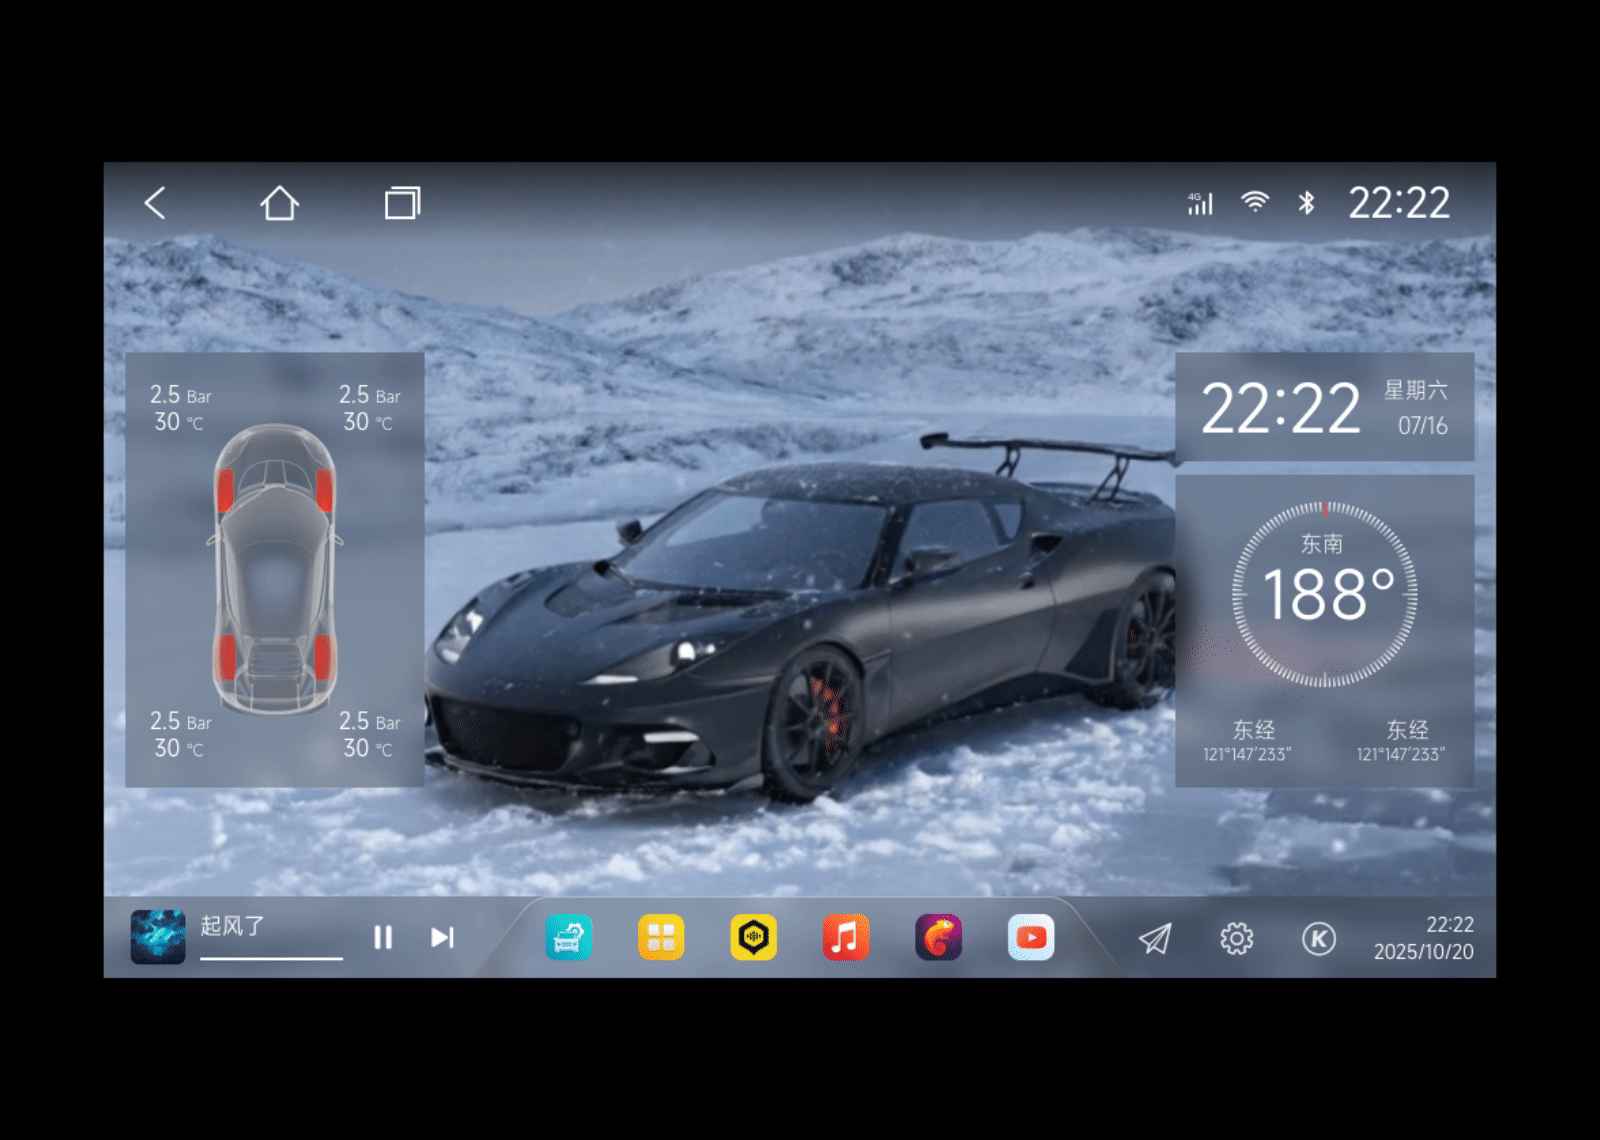The height and width of the screenshot is (1140, 1600).
Task: Tap the status bar clock 22:22
Action: [1399, 203]
